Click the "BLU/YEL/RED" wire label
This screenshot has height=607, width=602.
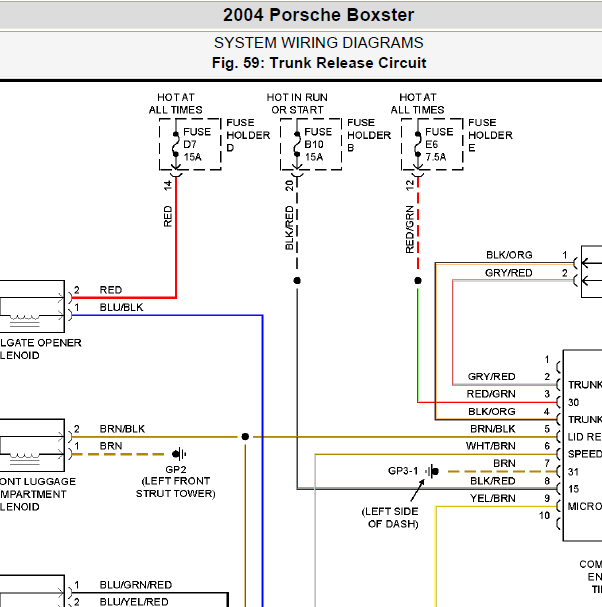tap(134, 602)
